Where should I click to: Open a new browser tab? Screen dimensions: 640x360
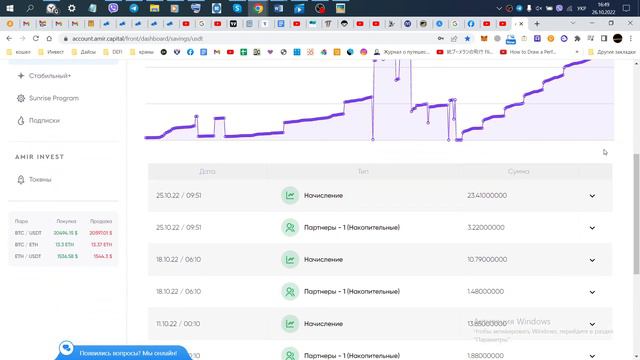click(537, 24)
